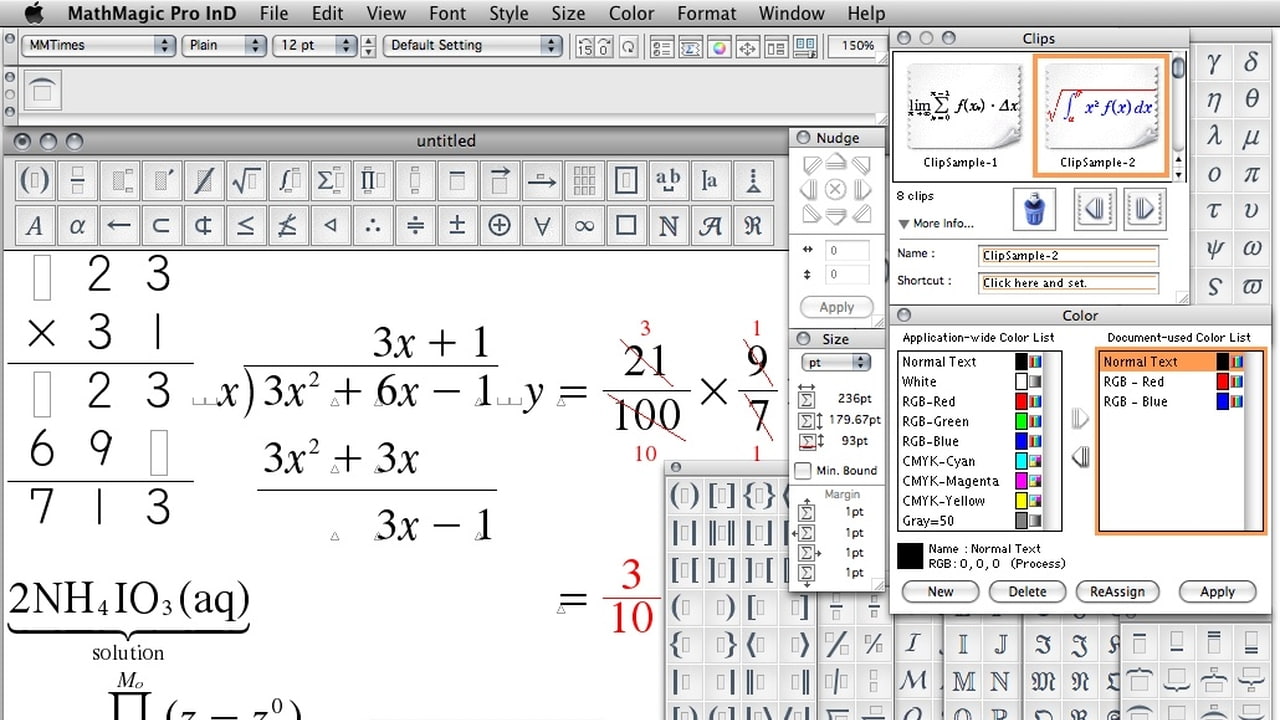This screenshot has width=1280, height=720.
Task: Select the summation (Sigma) template
Action: tap(330, 181)
